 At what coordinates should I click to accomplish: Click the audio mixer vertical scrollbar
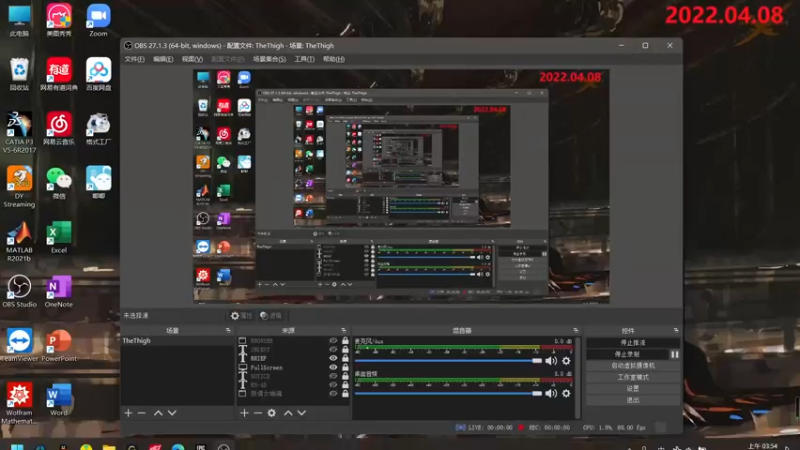(578, 378)
